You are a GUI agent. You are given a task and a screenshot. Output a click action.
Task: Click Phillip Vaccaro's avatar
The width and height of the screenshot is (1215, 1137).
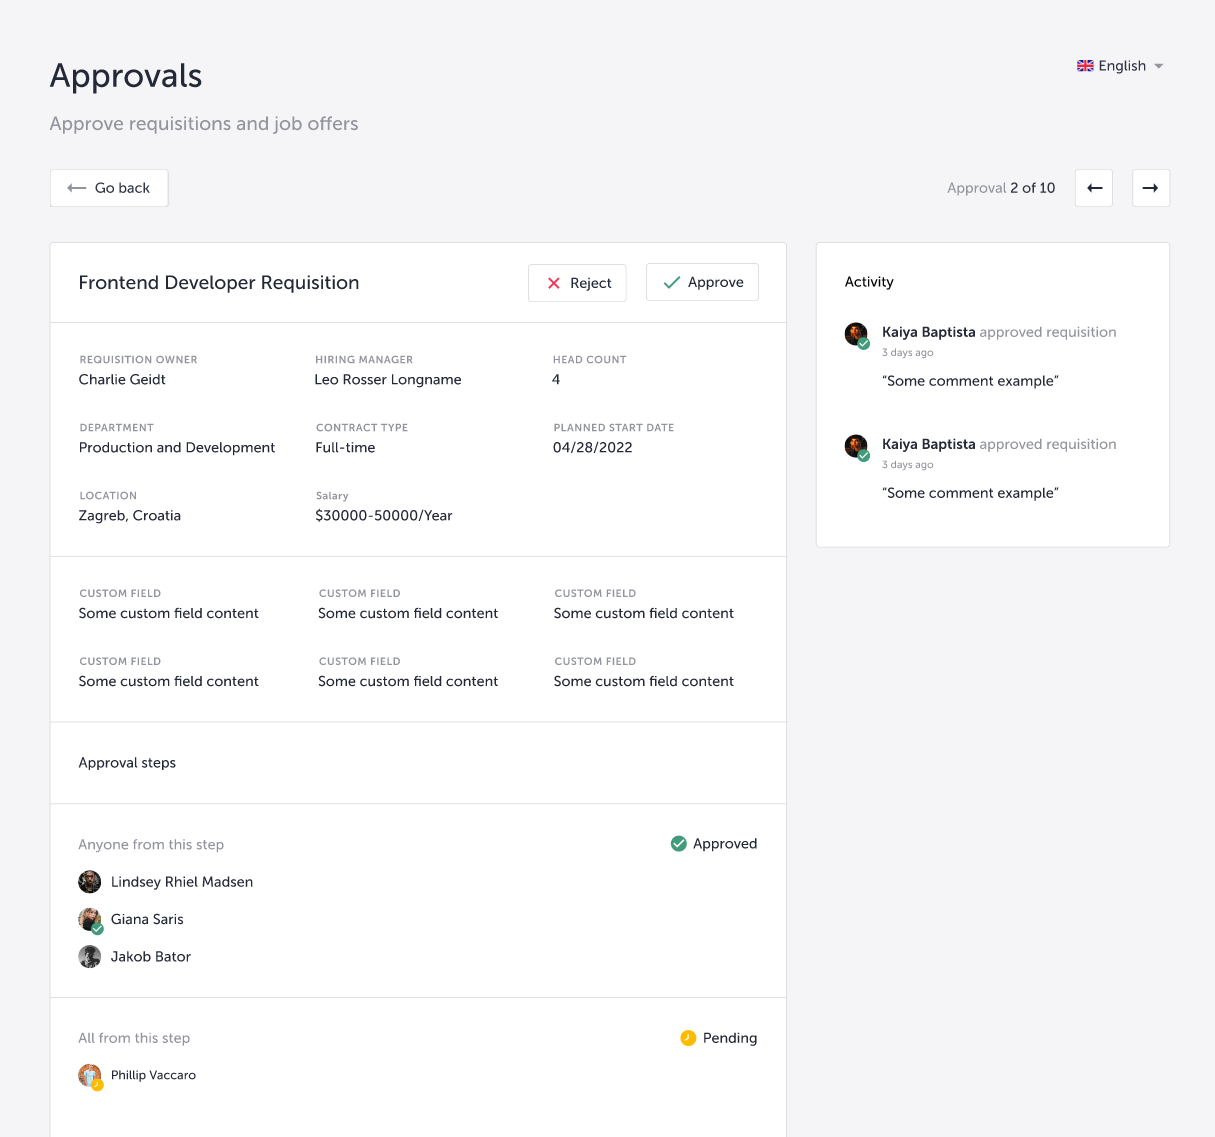click(x=90, y=1076)
